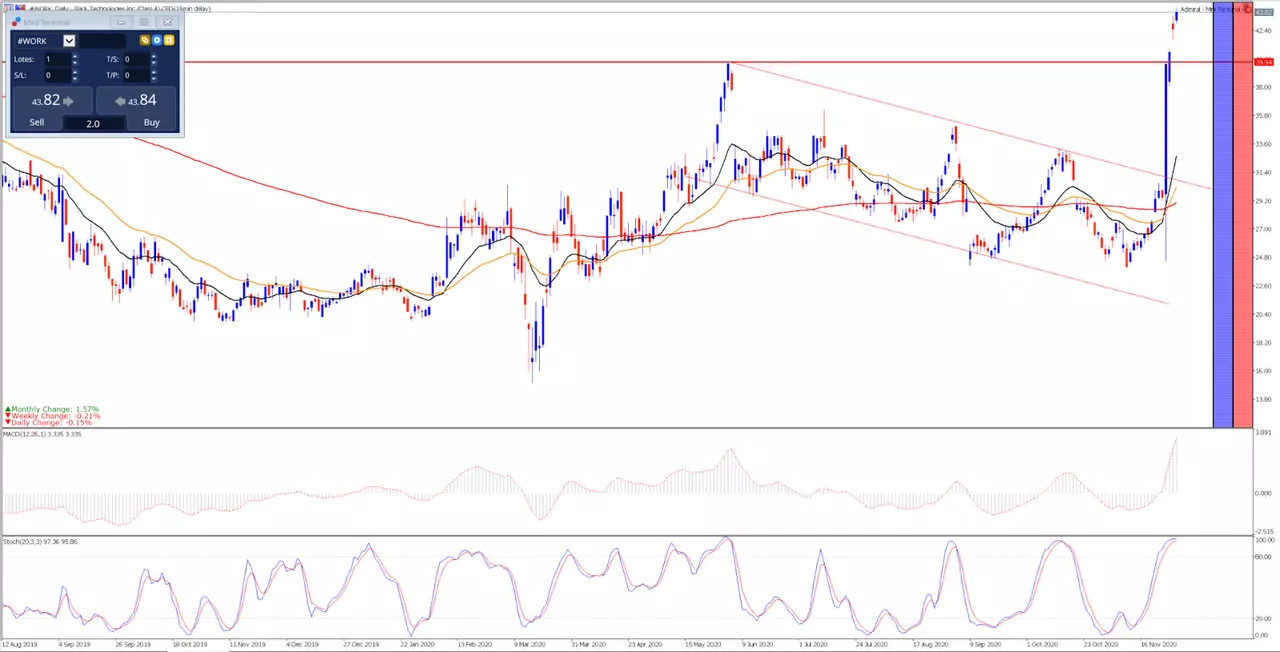Open the #WORK symbol dropdown
The width and height of the screenshot is (1280, 652).
click(x=69, y=41)
